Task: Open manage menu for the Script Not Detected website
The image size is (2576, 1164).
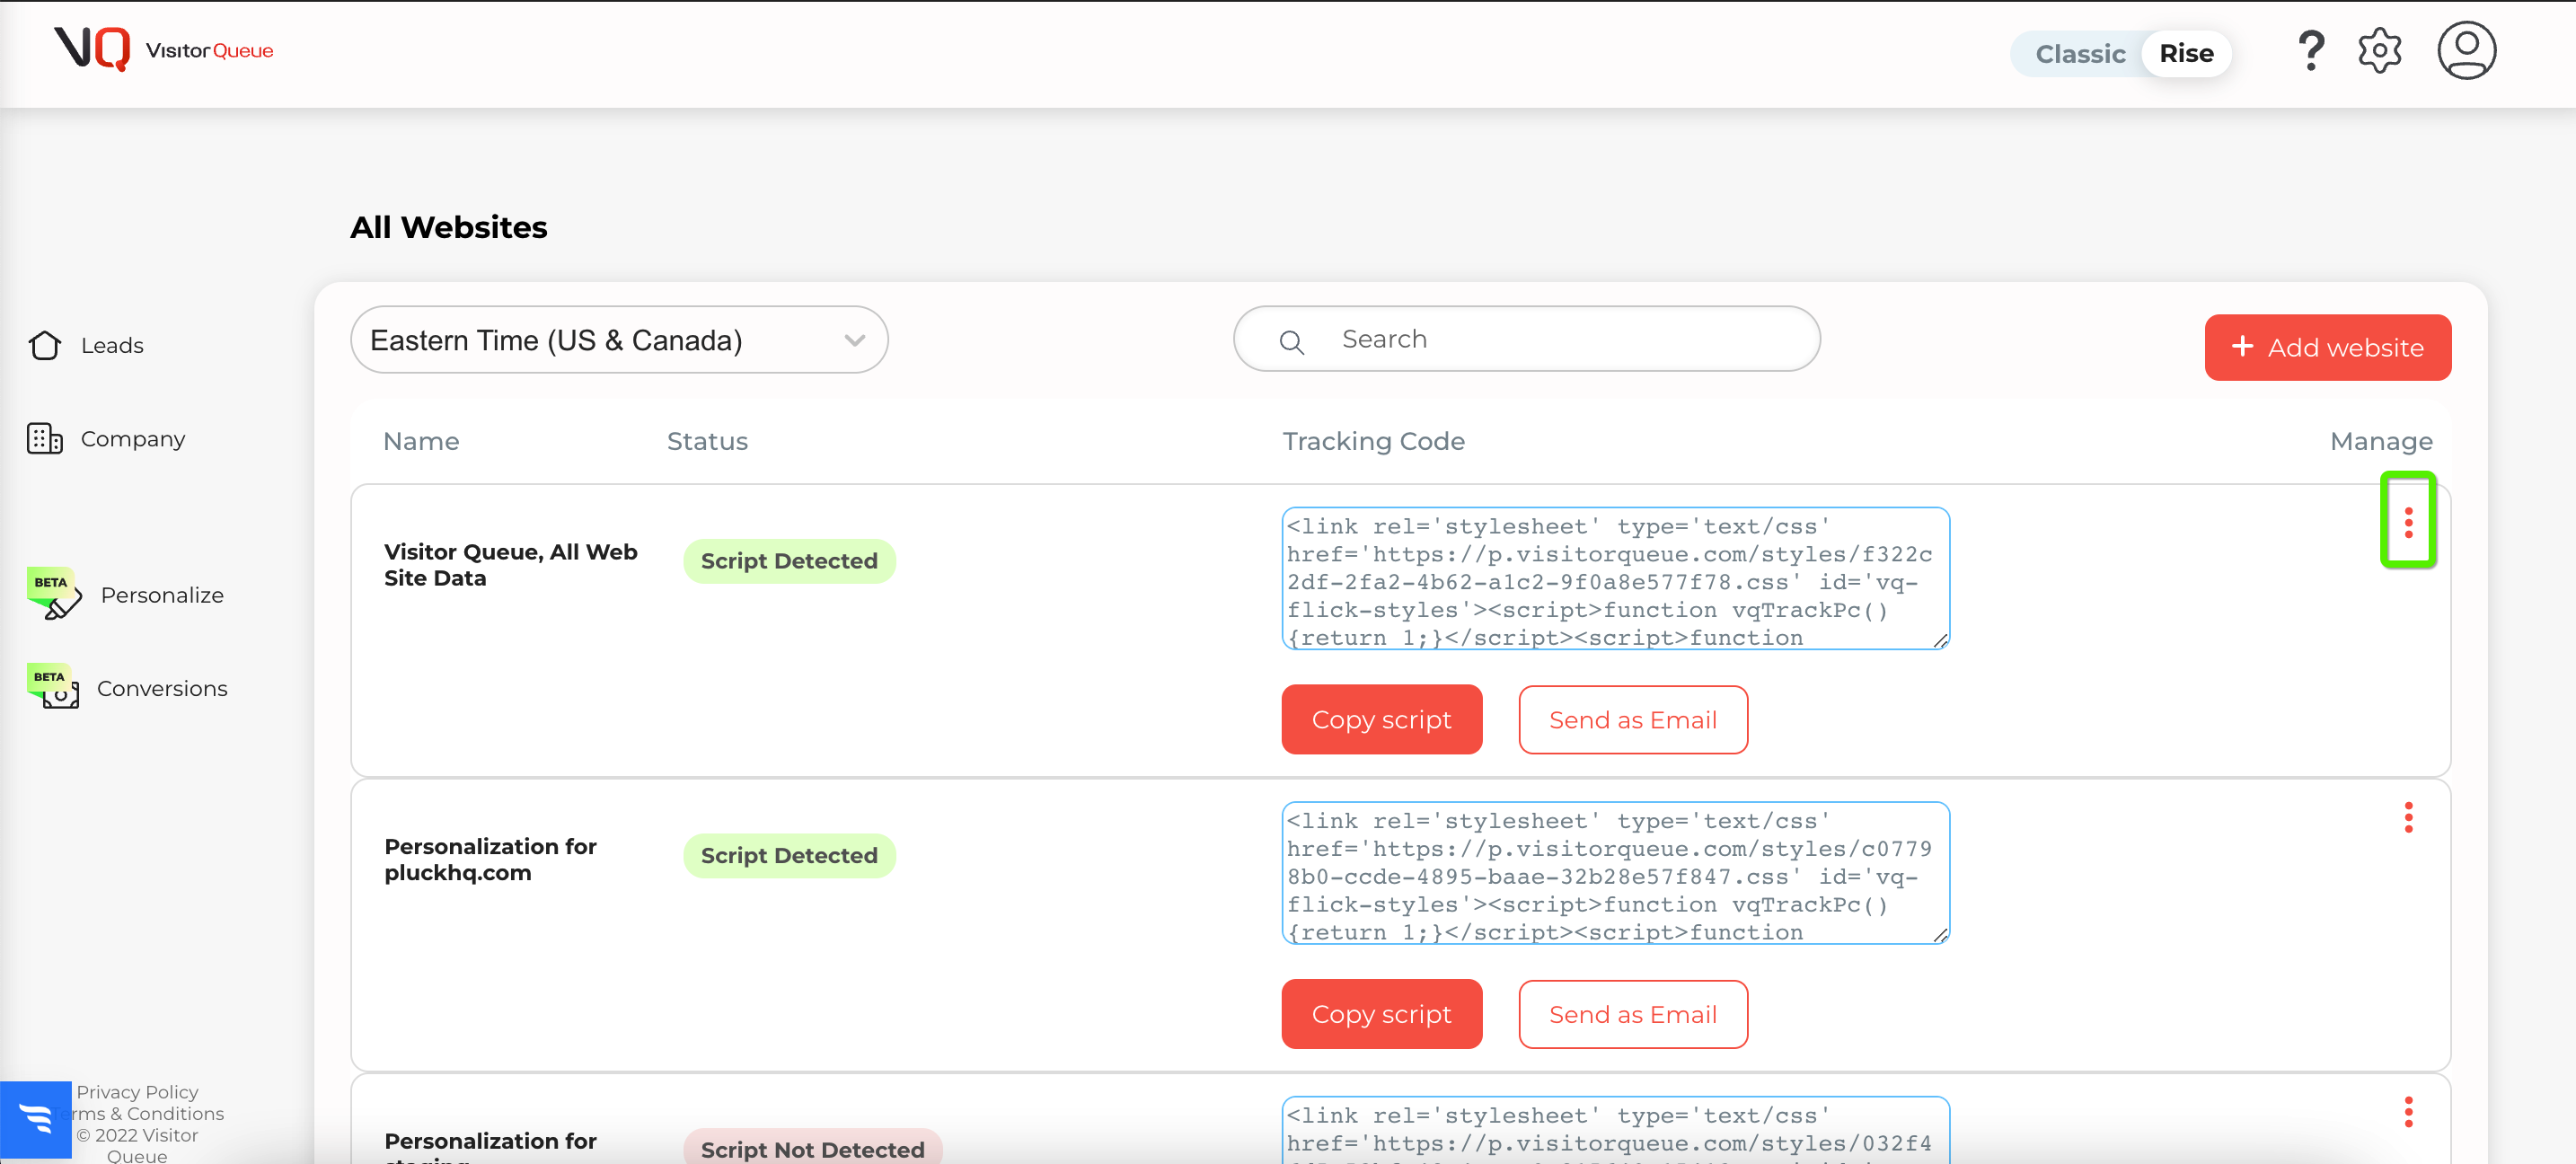Action: point(2408,1111)
